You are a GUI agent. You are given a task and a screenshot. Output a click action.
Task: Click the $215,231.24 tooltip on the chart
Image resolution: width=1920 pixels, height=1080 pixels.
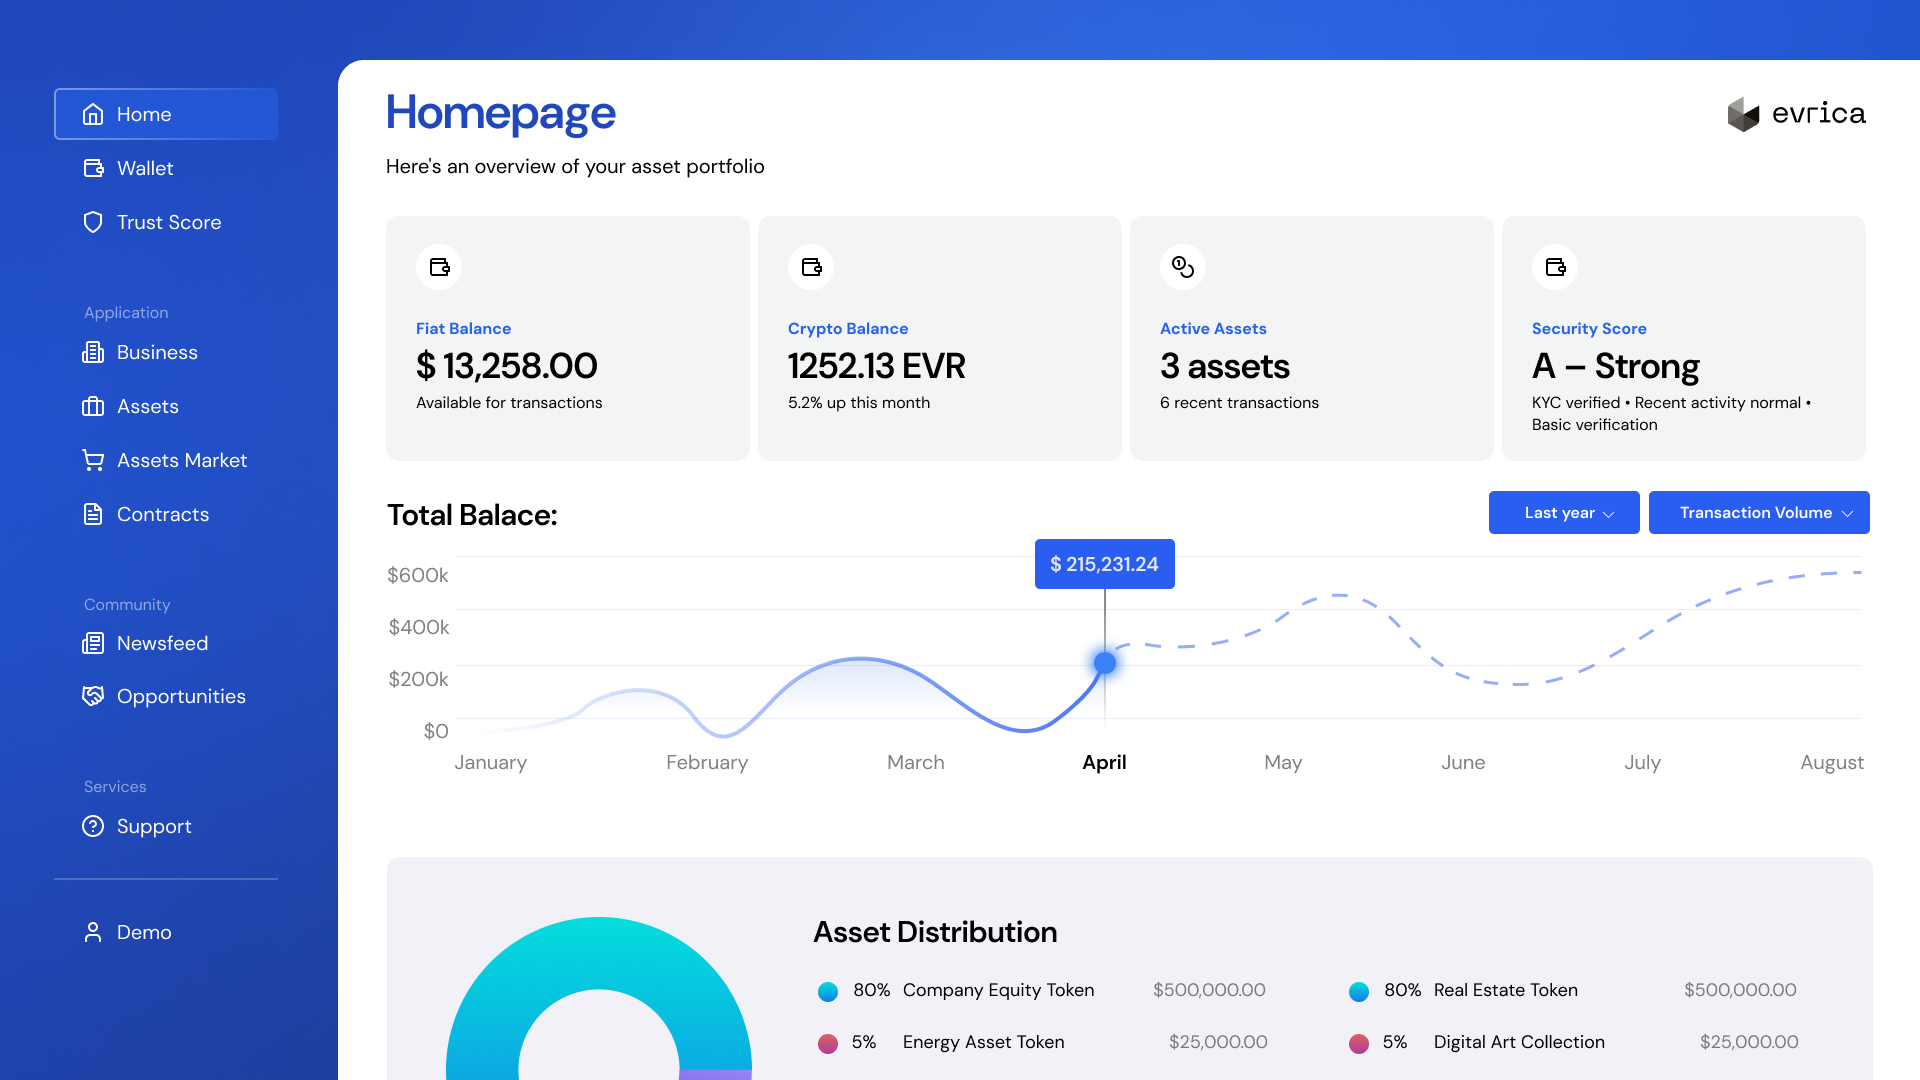tap(1104, 564)
